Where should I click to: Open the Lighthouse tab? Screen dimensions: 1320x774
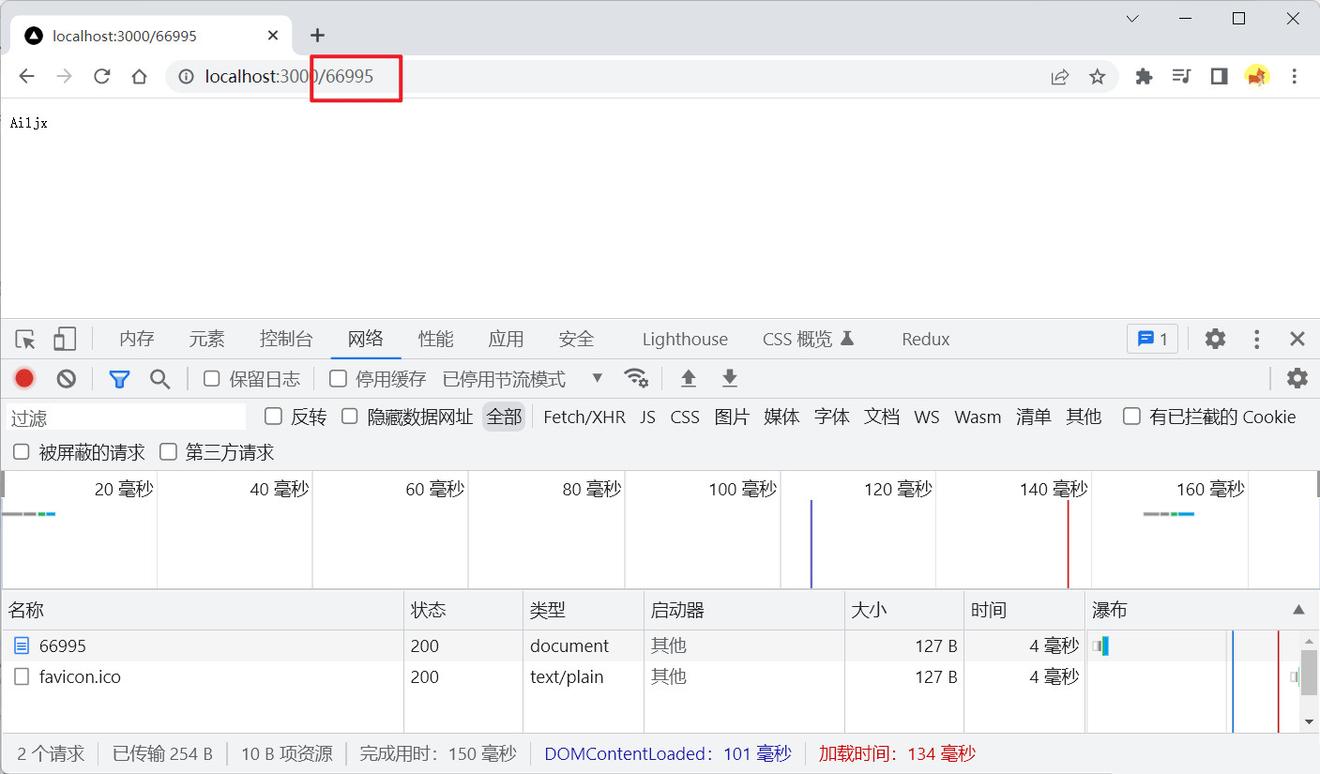685,339
